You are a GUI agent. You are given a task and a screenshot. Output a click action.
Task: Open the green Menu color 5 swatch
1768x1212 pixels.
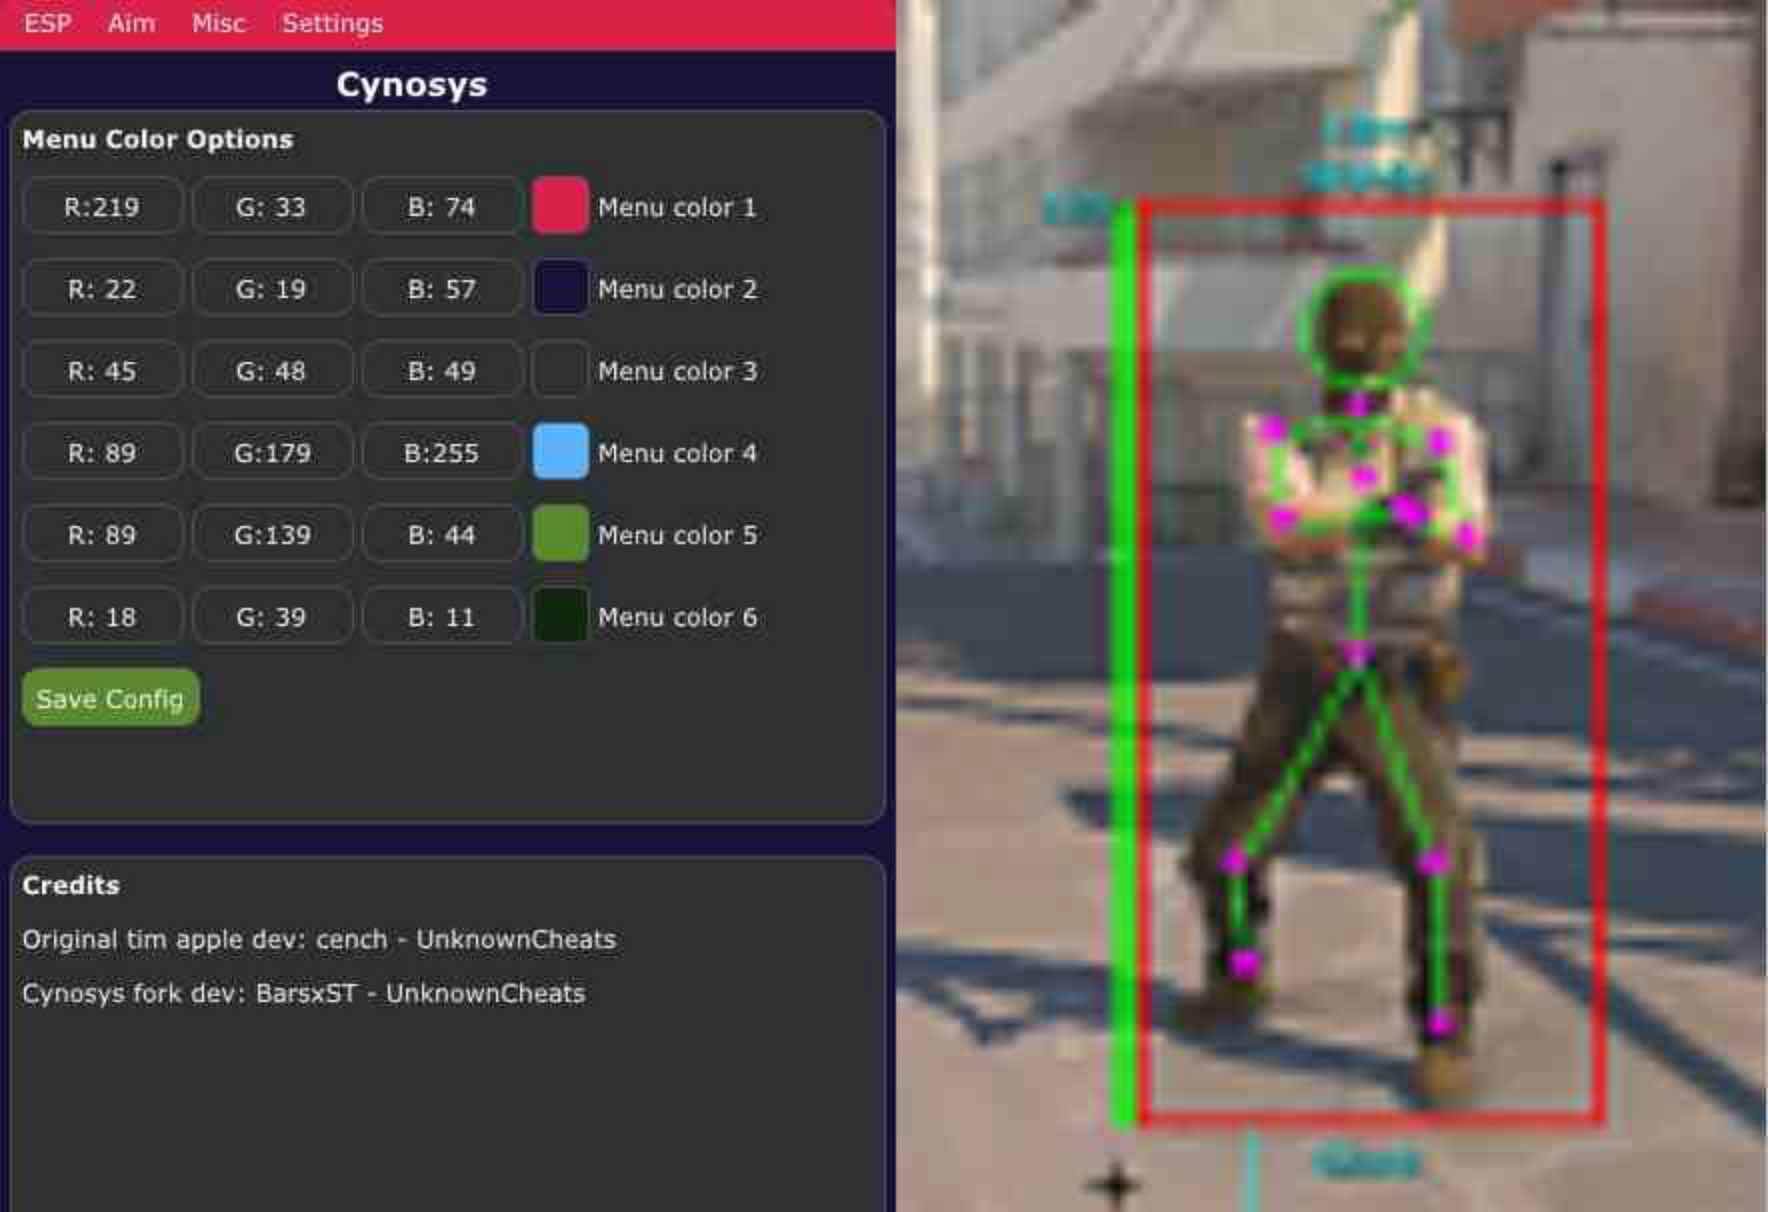click(x=560, y=533)
